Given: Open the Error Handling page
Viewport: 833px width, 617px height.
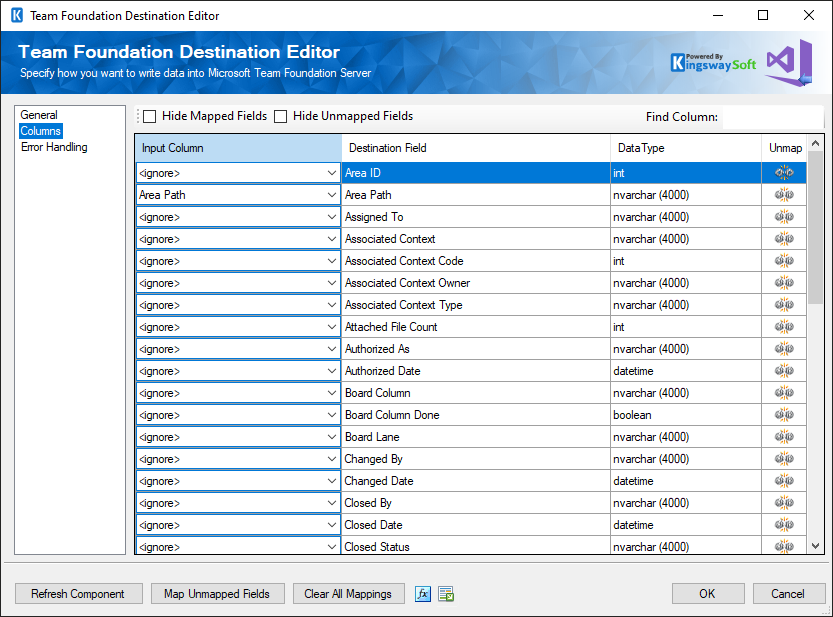Looking at the screenshot, I should 54,147.
